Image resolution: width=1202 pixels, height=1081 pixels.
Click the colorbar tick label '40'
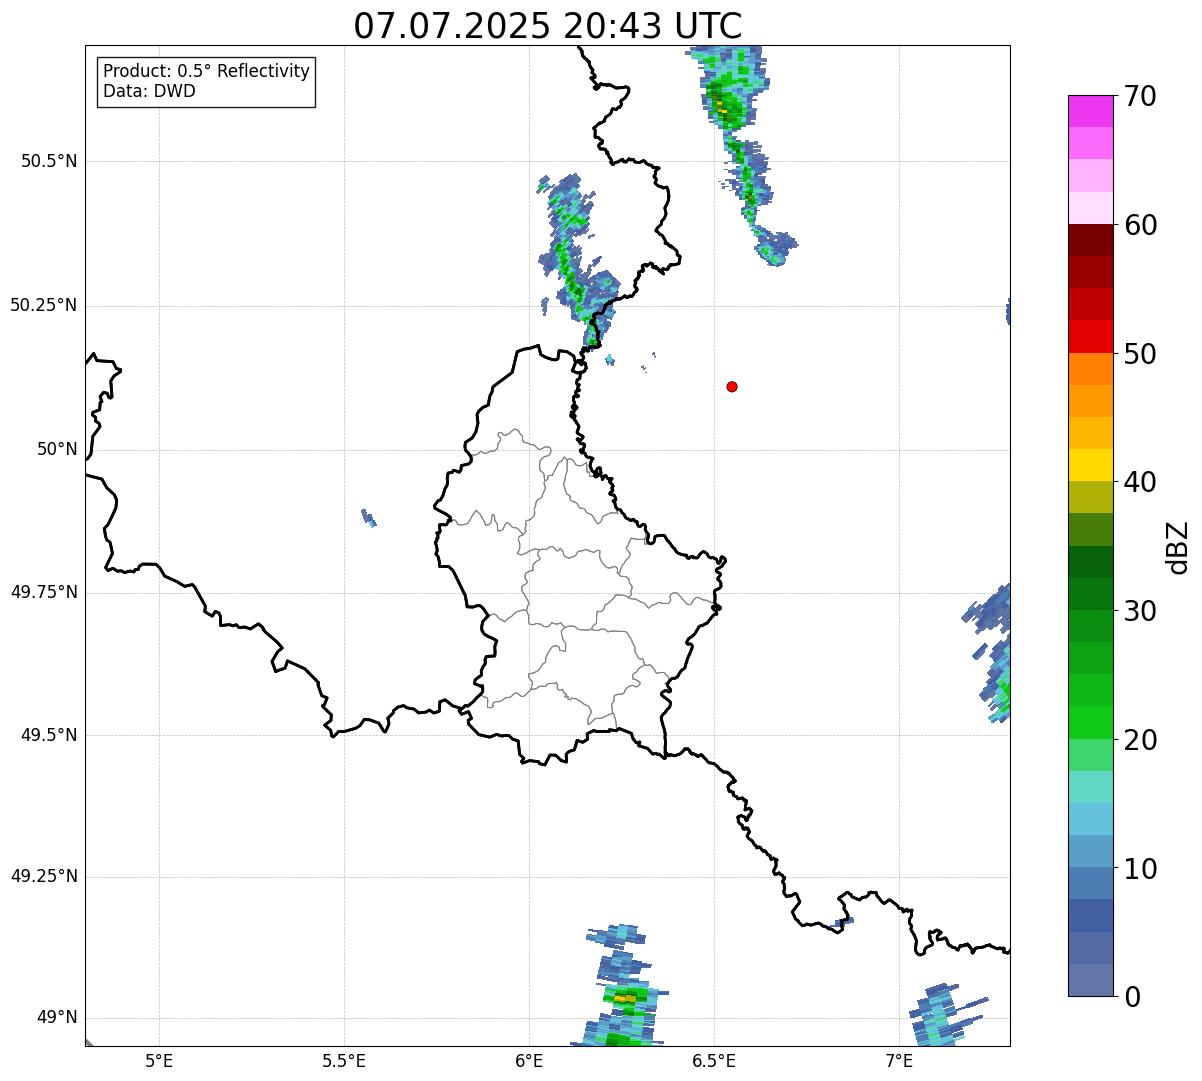click(x=1141, y=482)
